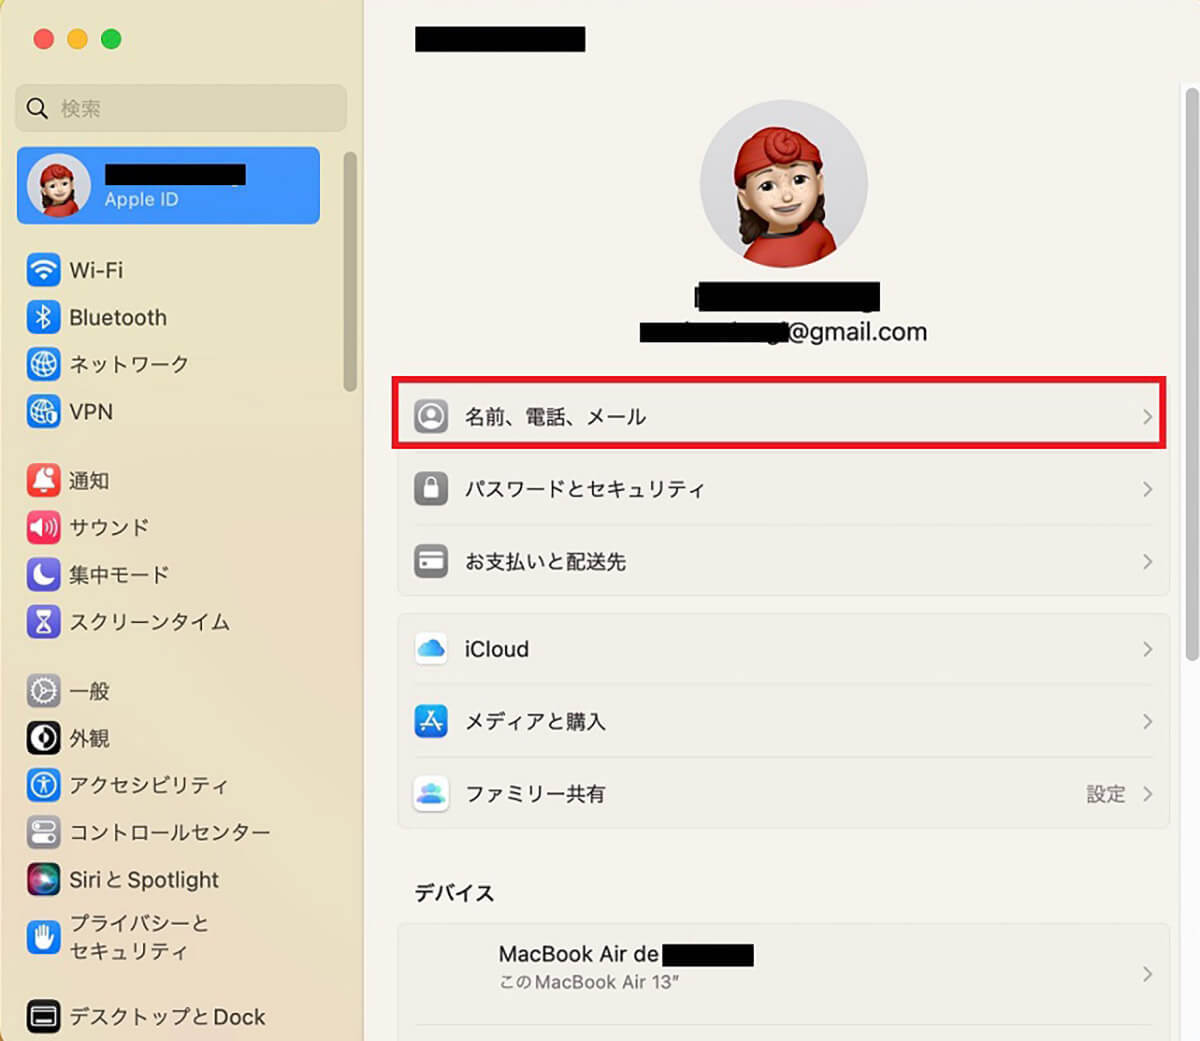The width and height of the screenshot is (1200, 1041).
Task: Click the パスワードとセキュリティ lock icon
Action: click(431, 489)
